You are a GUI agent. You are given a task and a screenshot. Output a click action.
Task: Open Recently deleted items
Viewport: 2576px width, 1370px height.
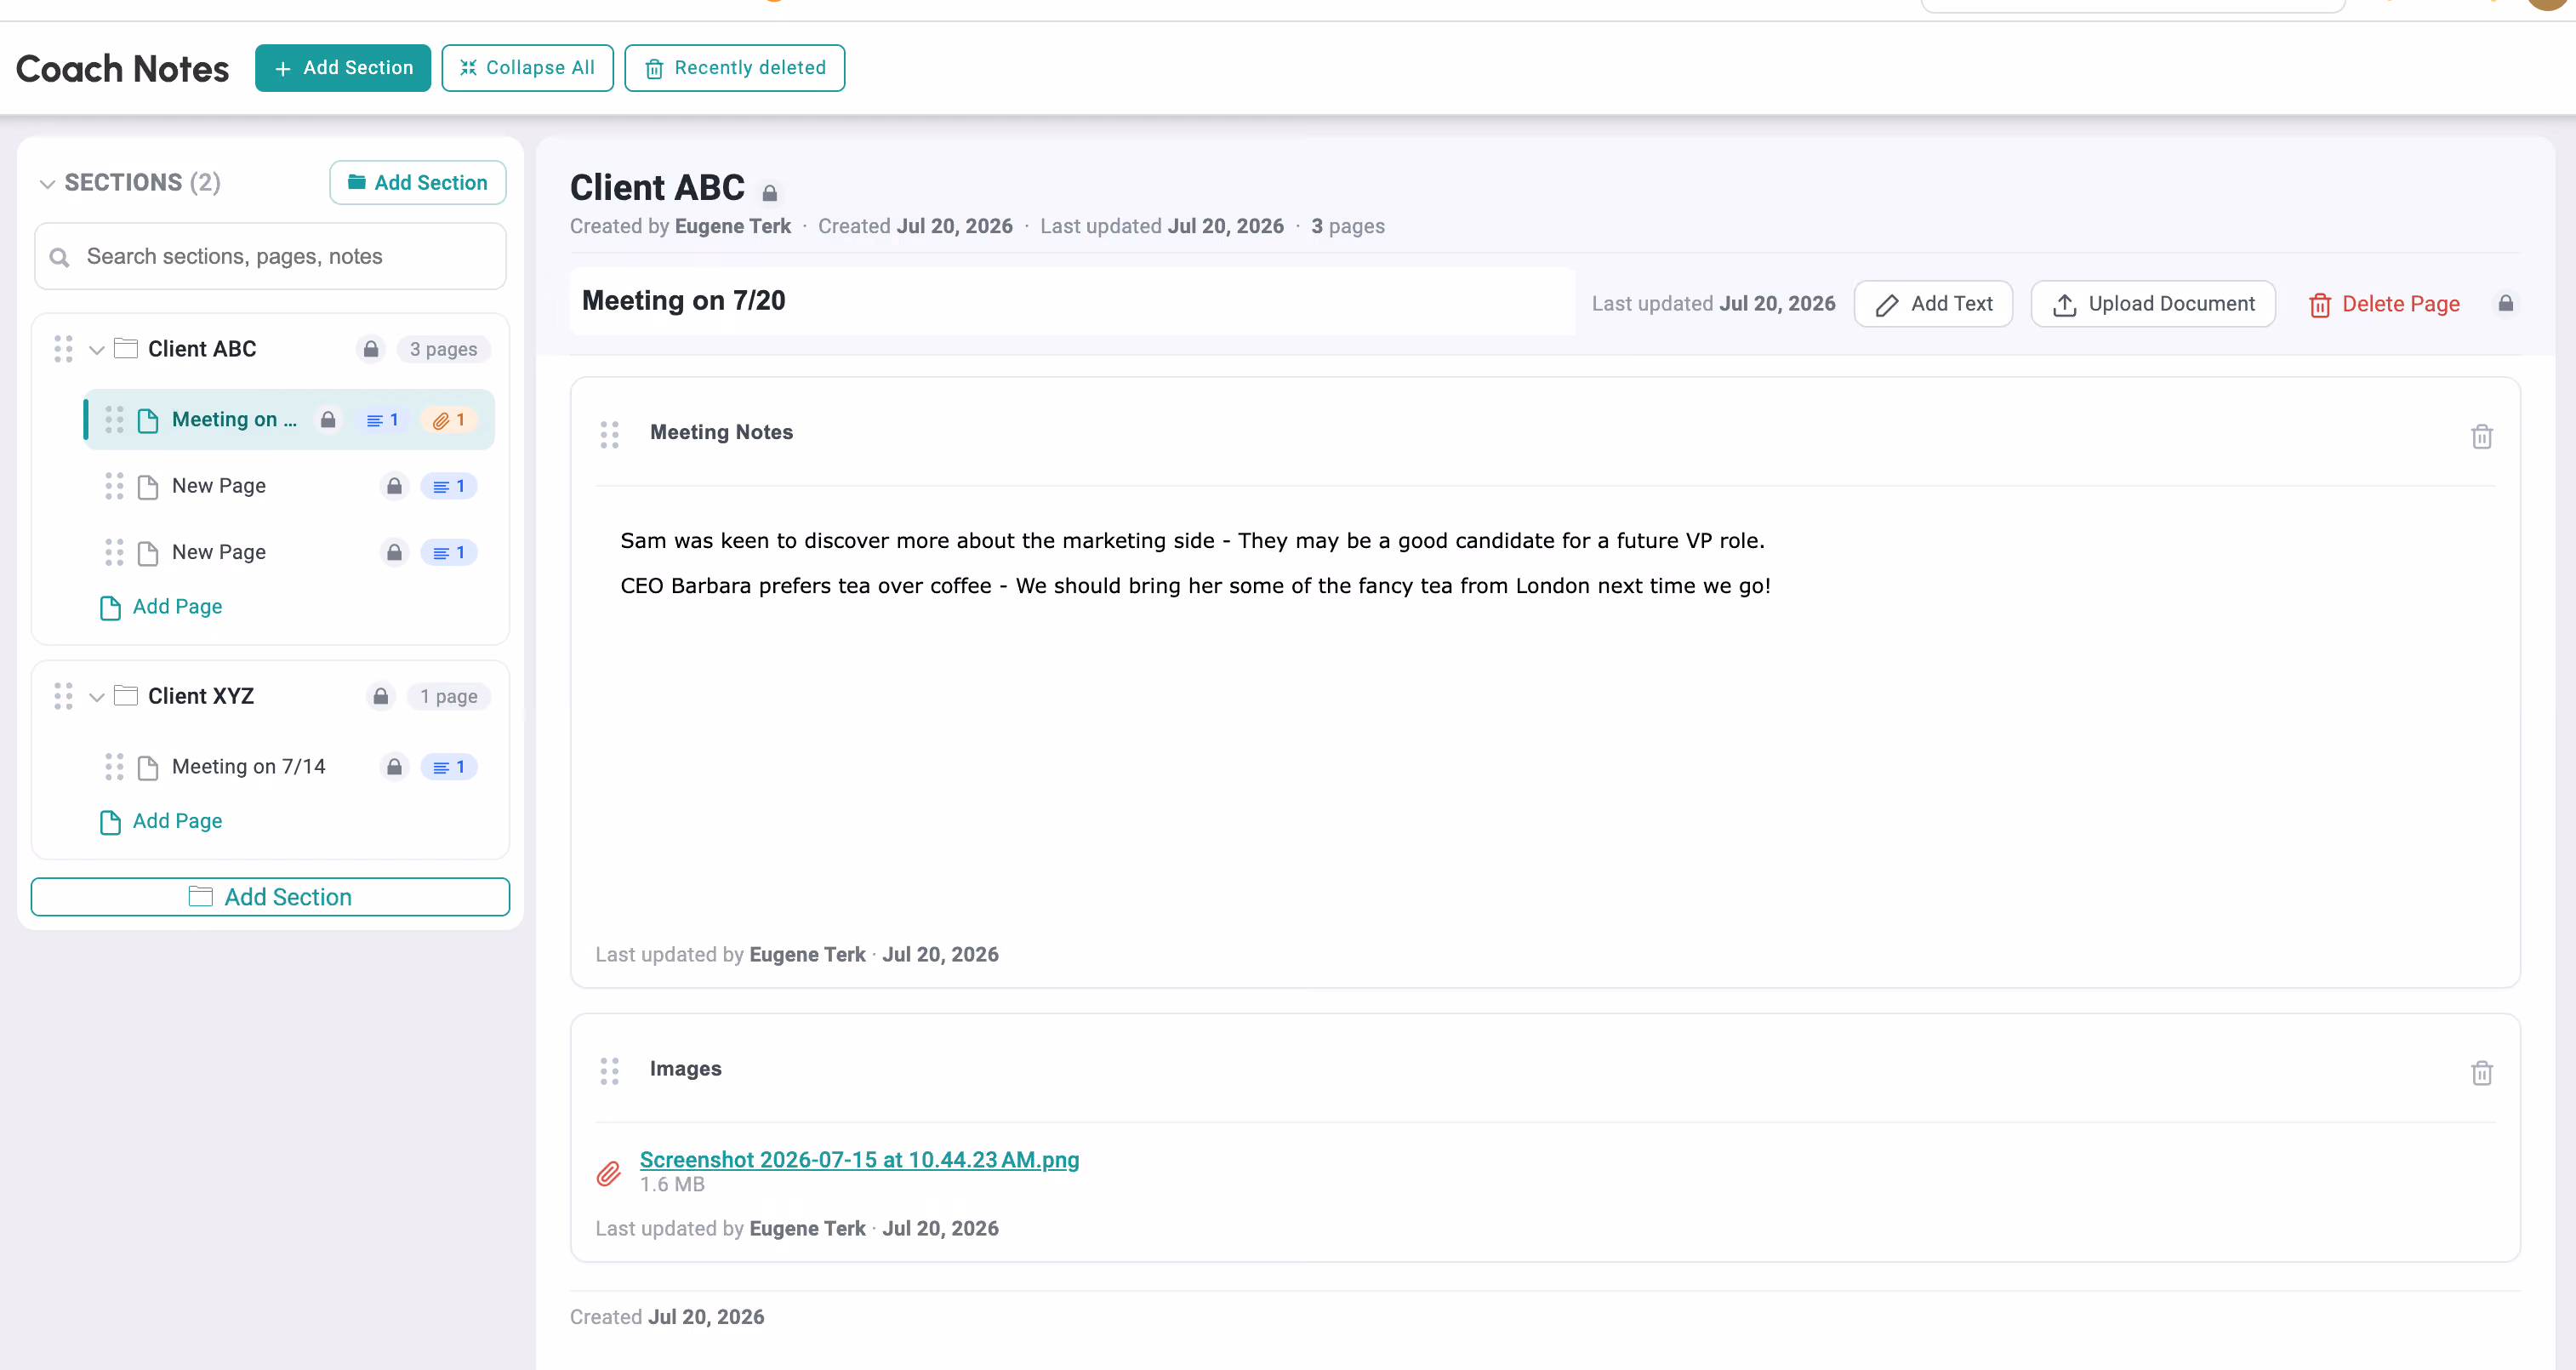pos(734,67)
